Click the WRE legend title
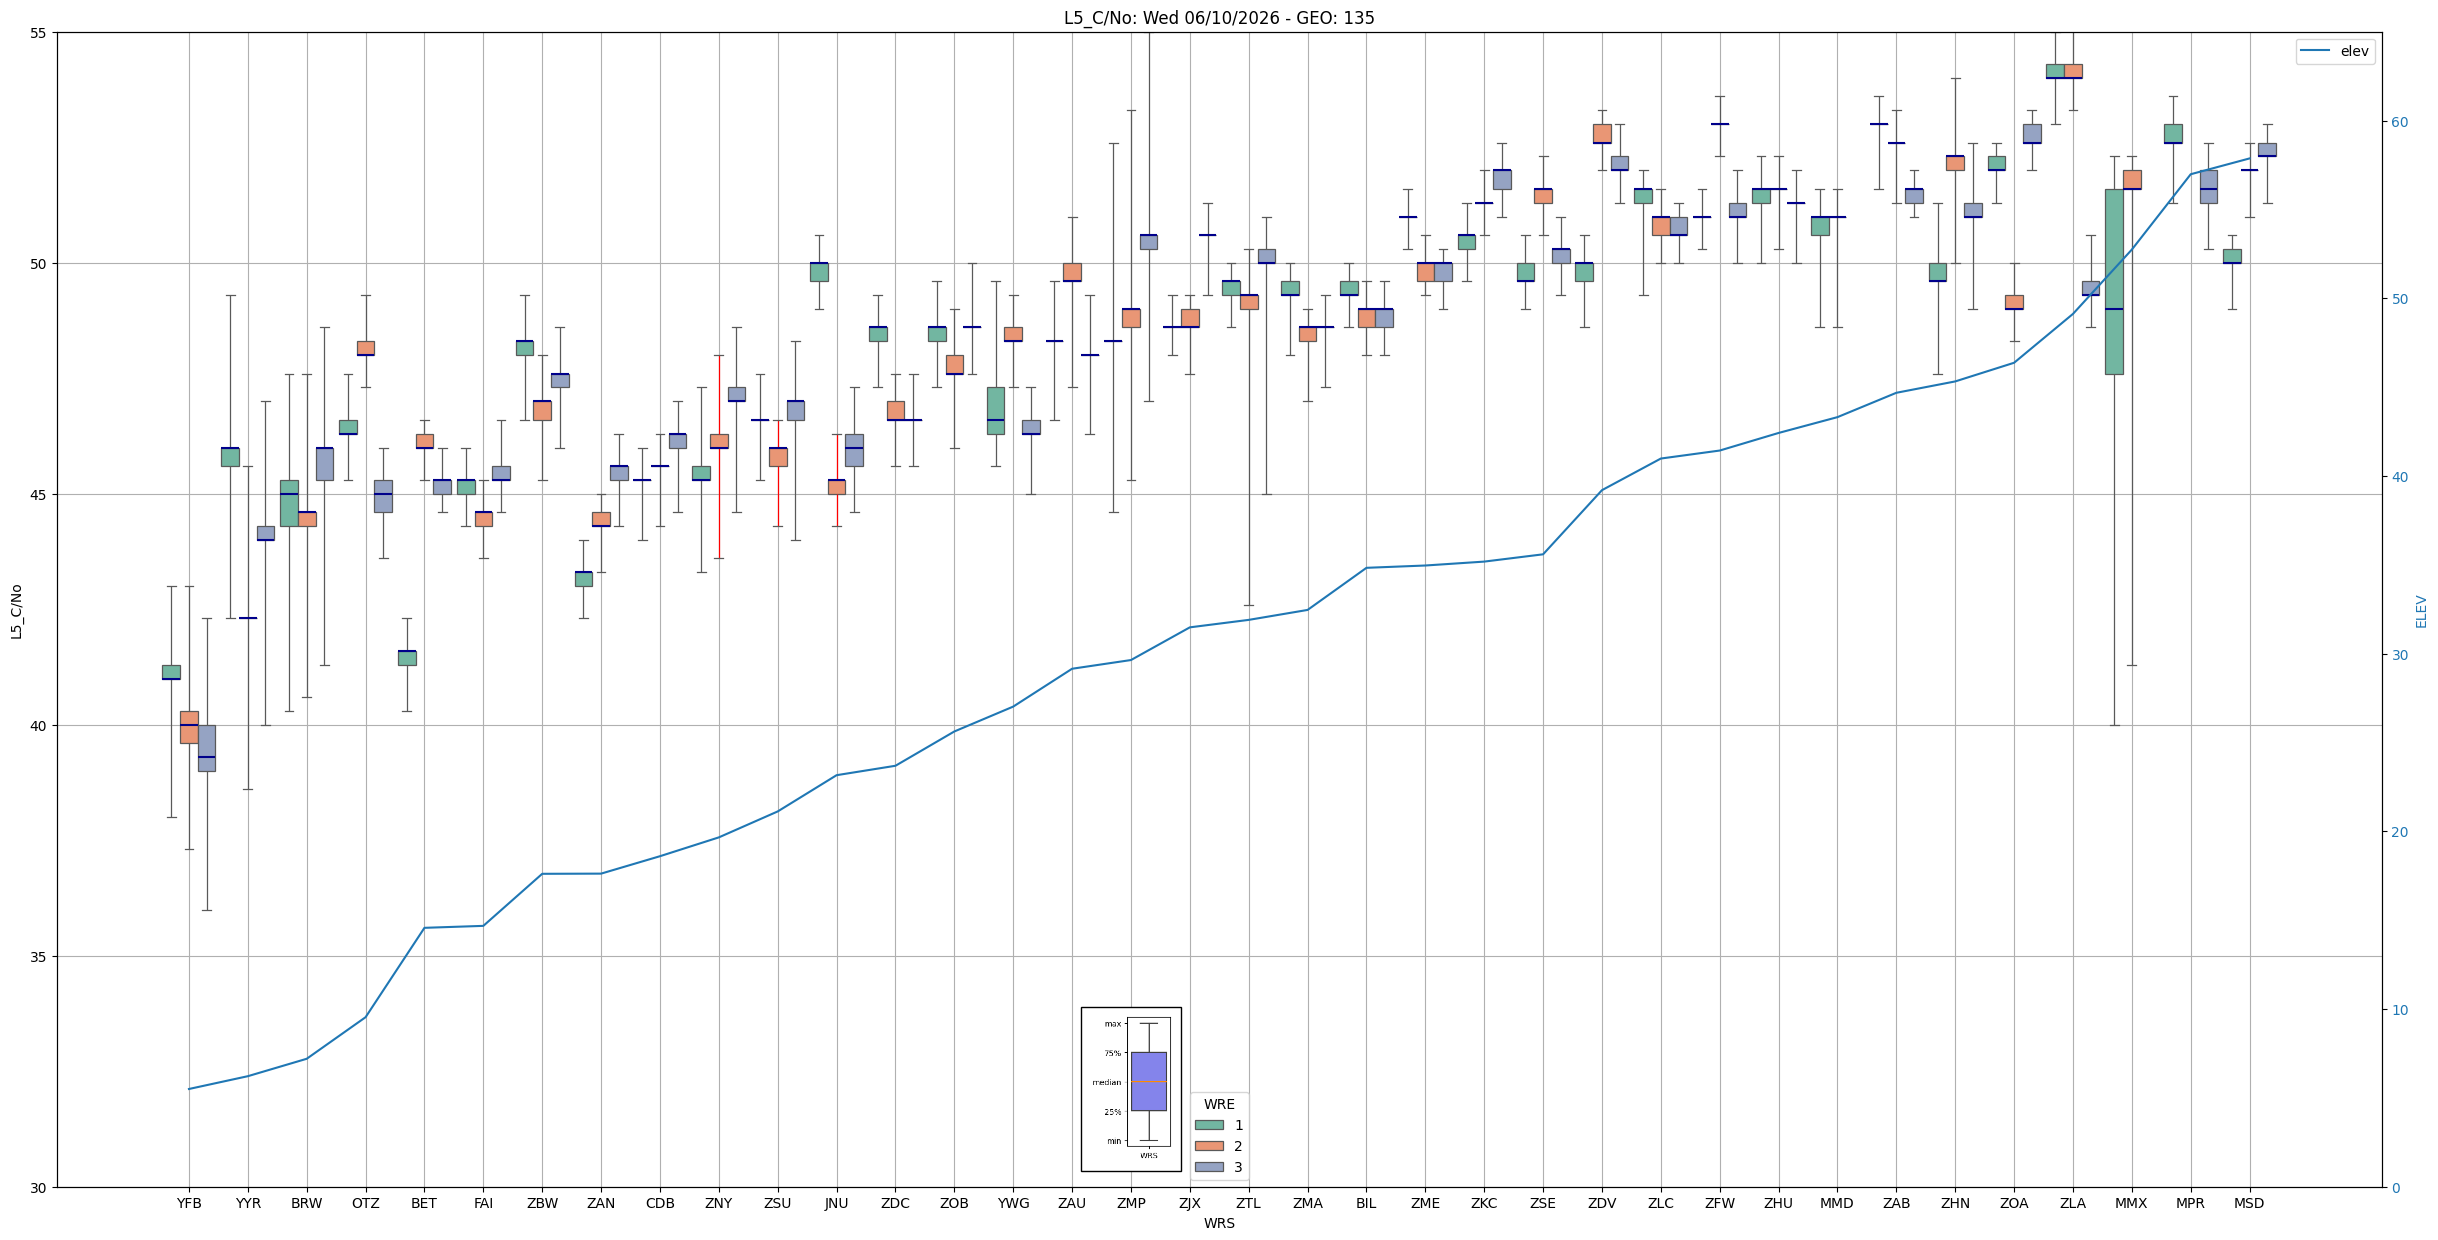The height and width of the screenshot is (1240, 2438). tap(1219, 1104)
